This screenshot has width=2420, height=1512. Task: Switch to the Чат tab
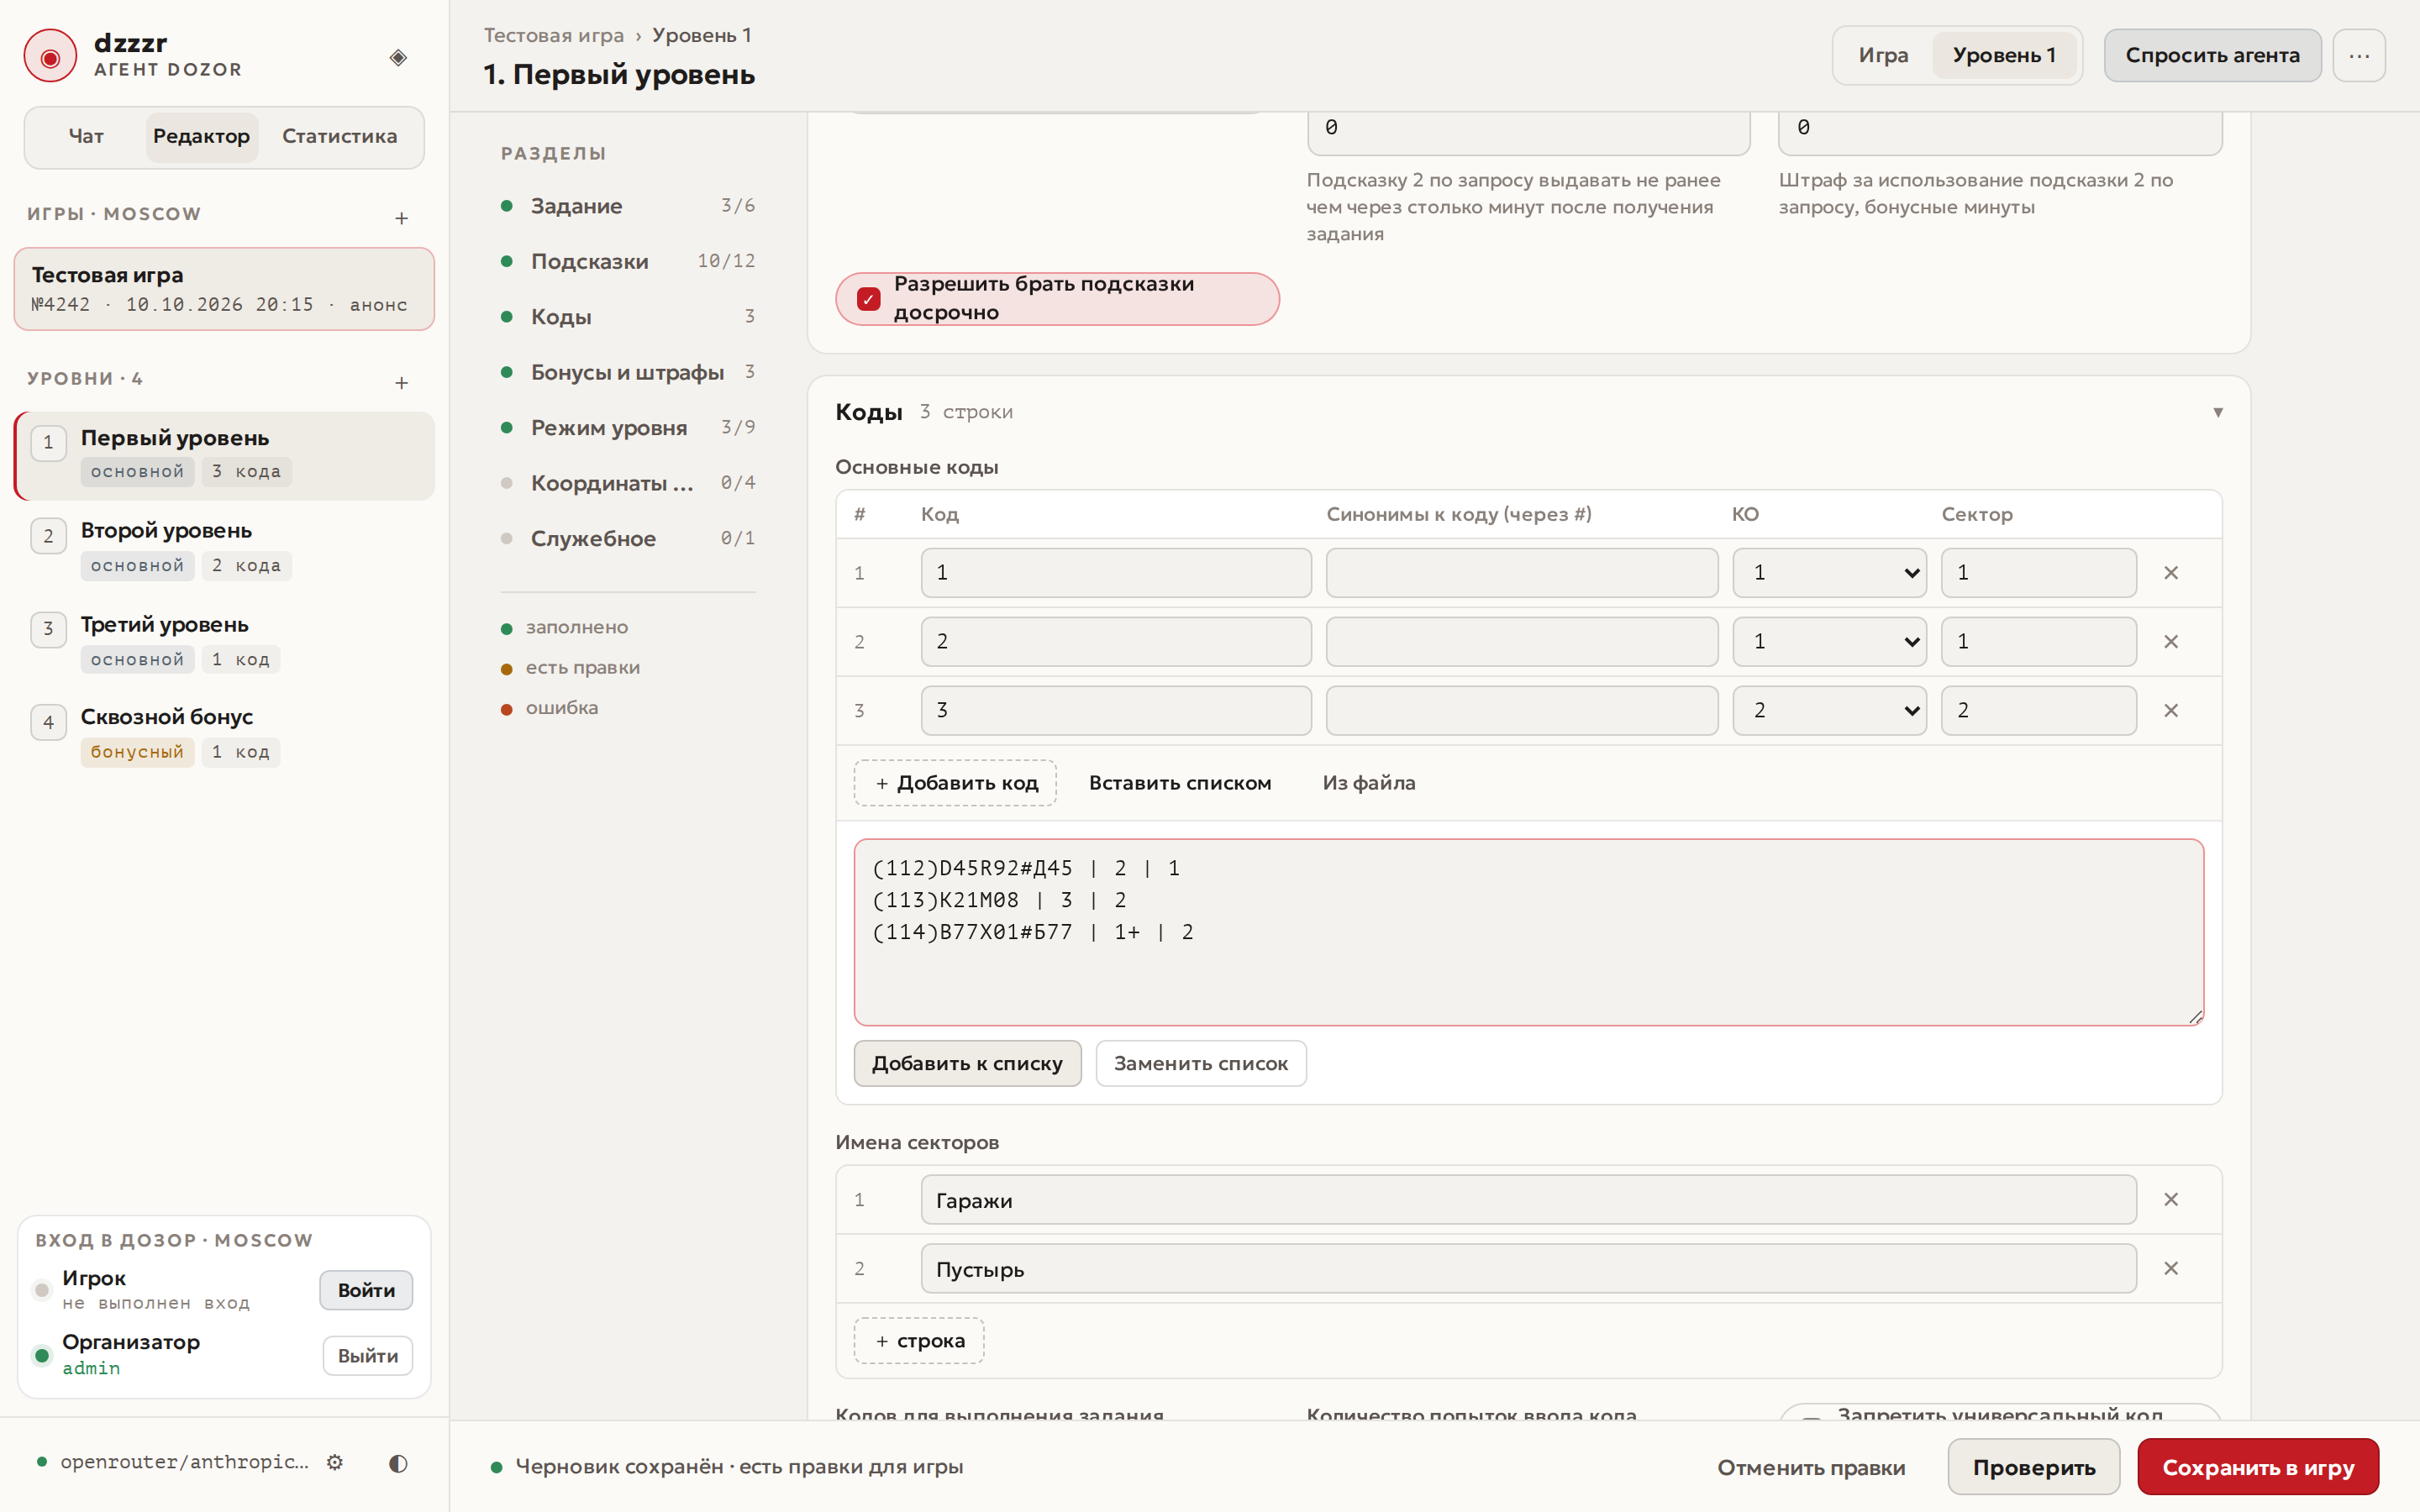point(86,137)
